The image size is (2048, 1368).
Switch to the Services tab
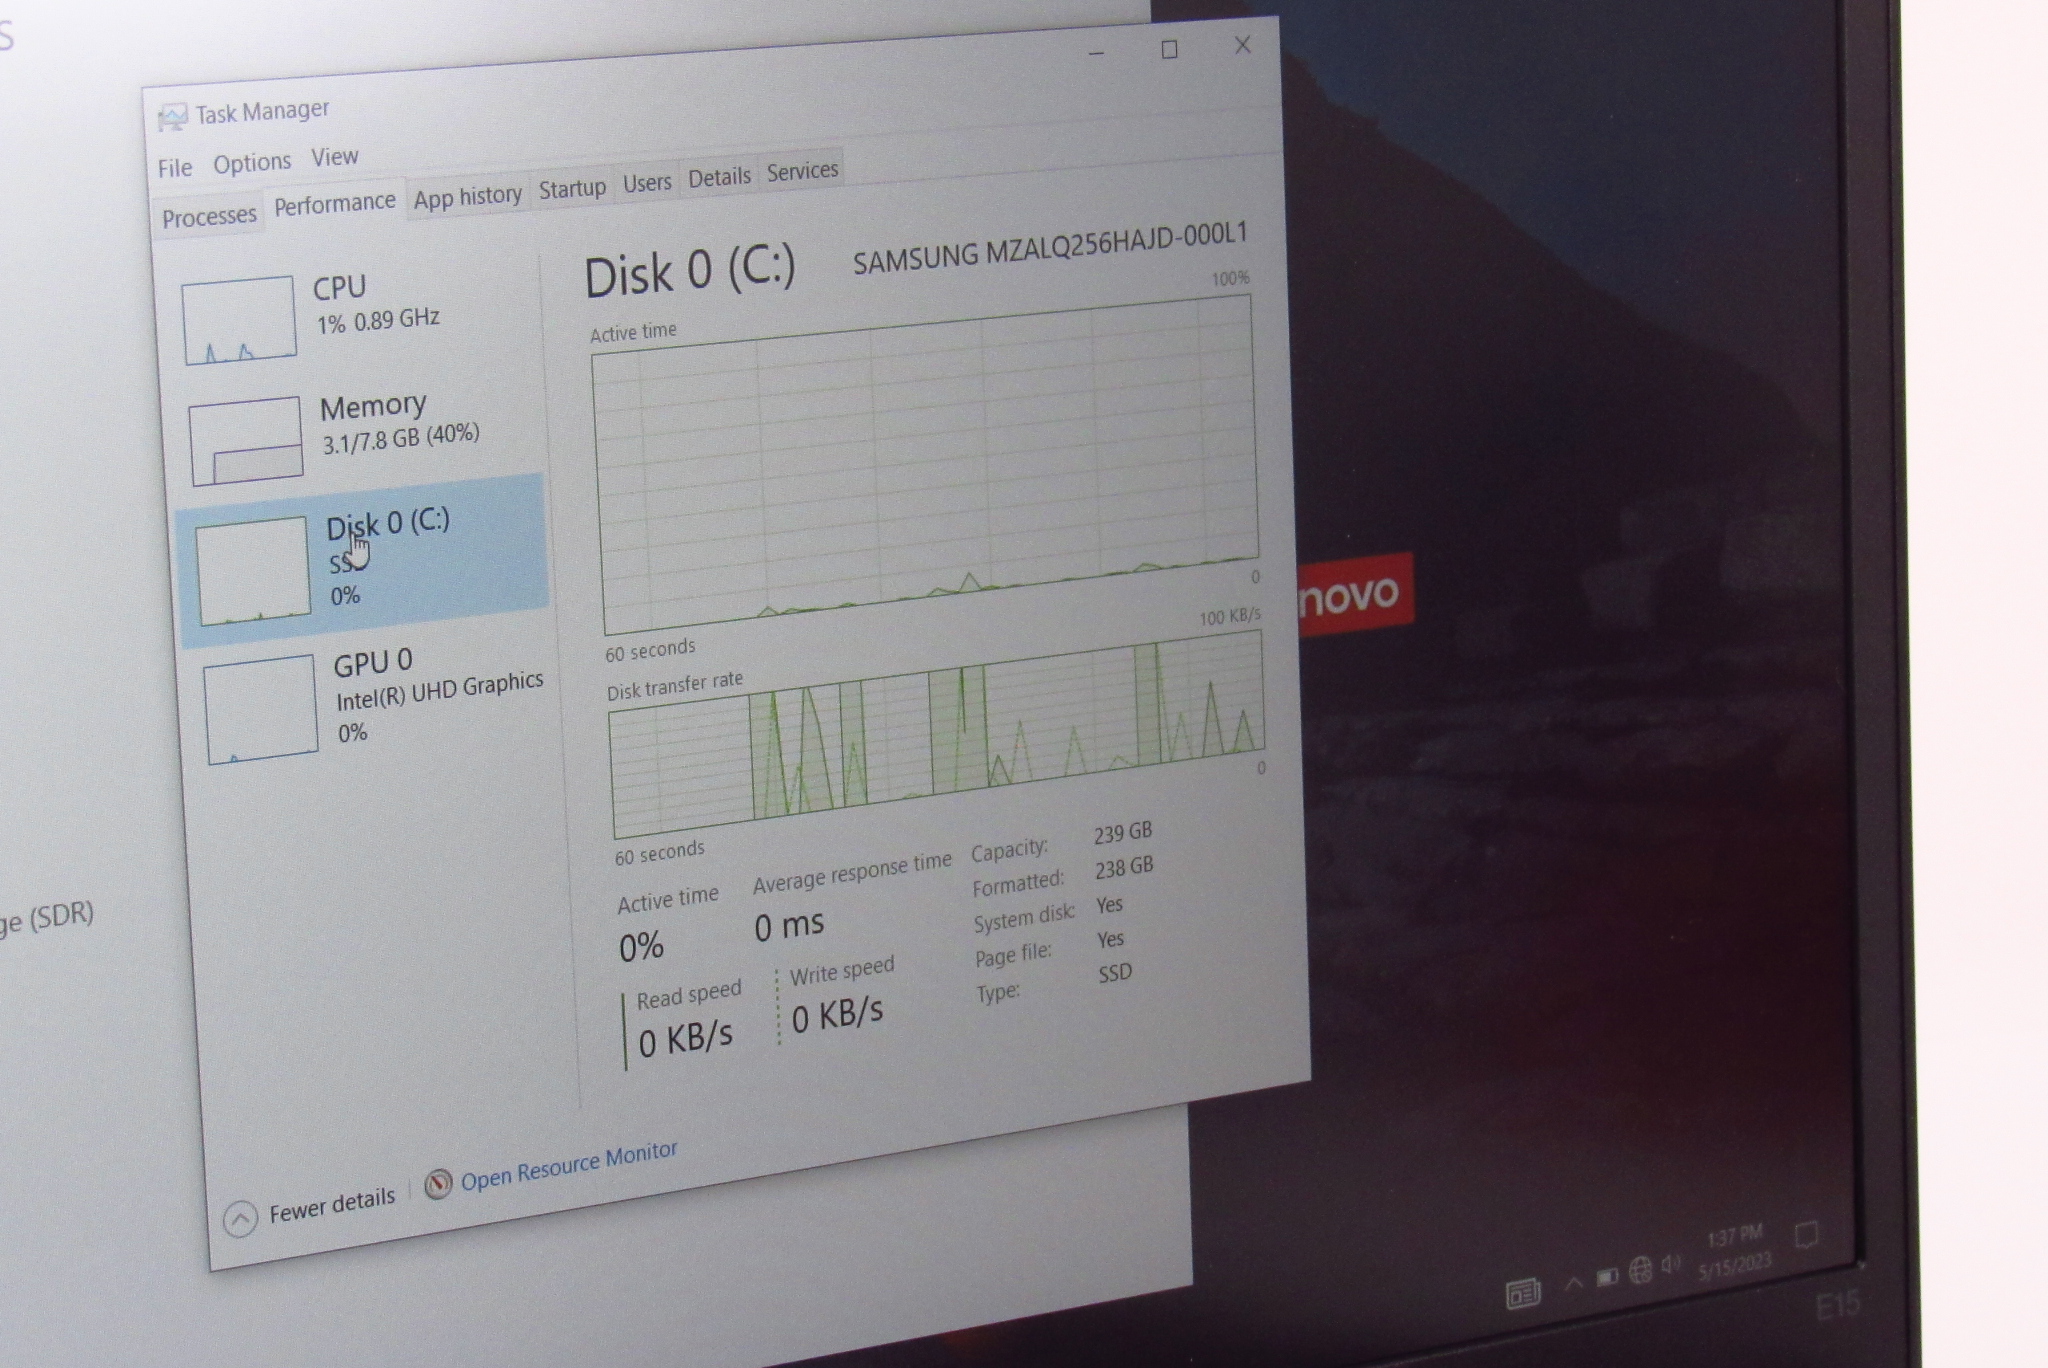[x=802, y=171]
